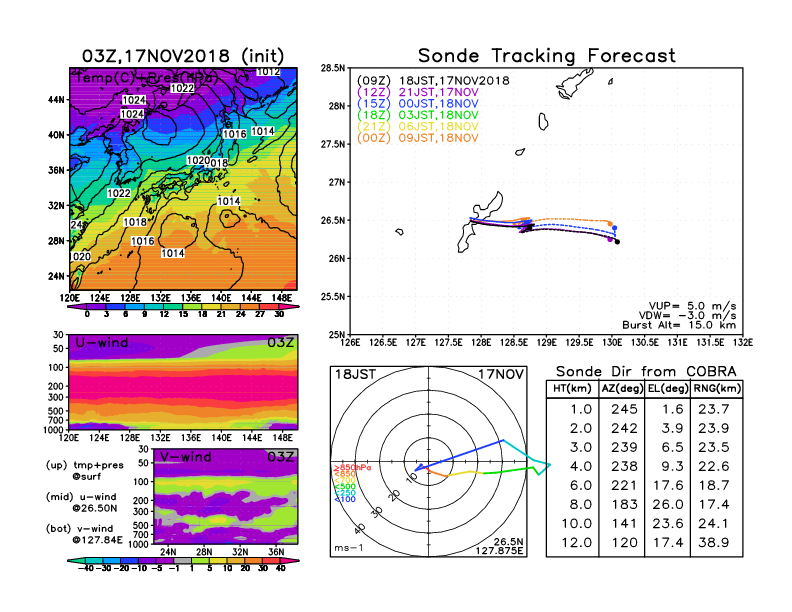The height and width of the screenshot is (612, 792).
Task: Click the 'RNG(km)' column header
Action: click(717, 389)
